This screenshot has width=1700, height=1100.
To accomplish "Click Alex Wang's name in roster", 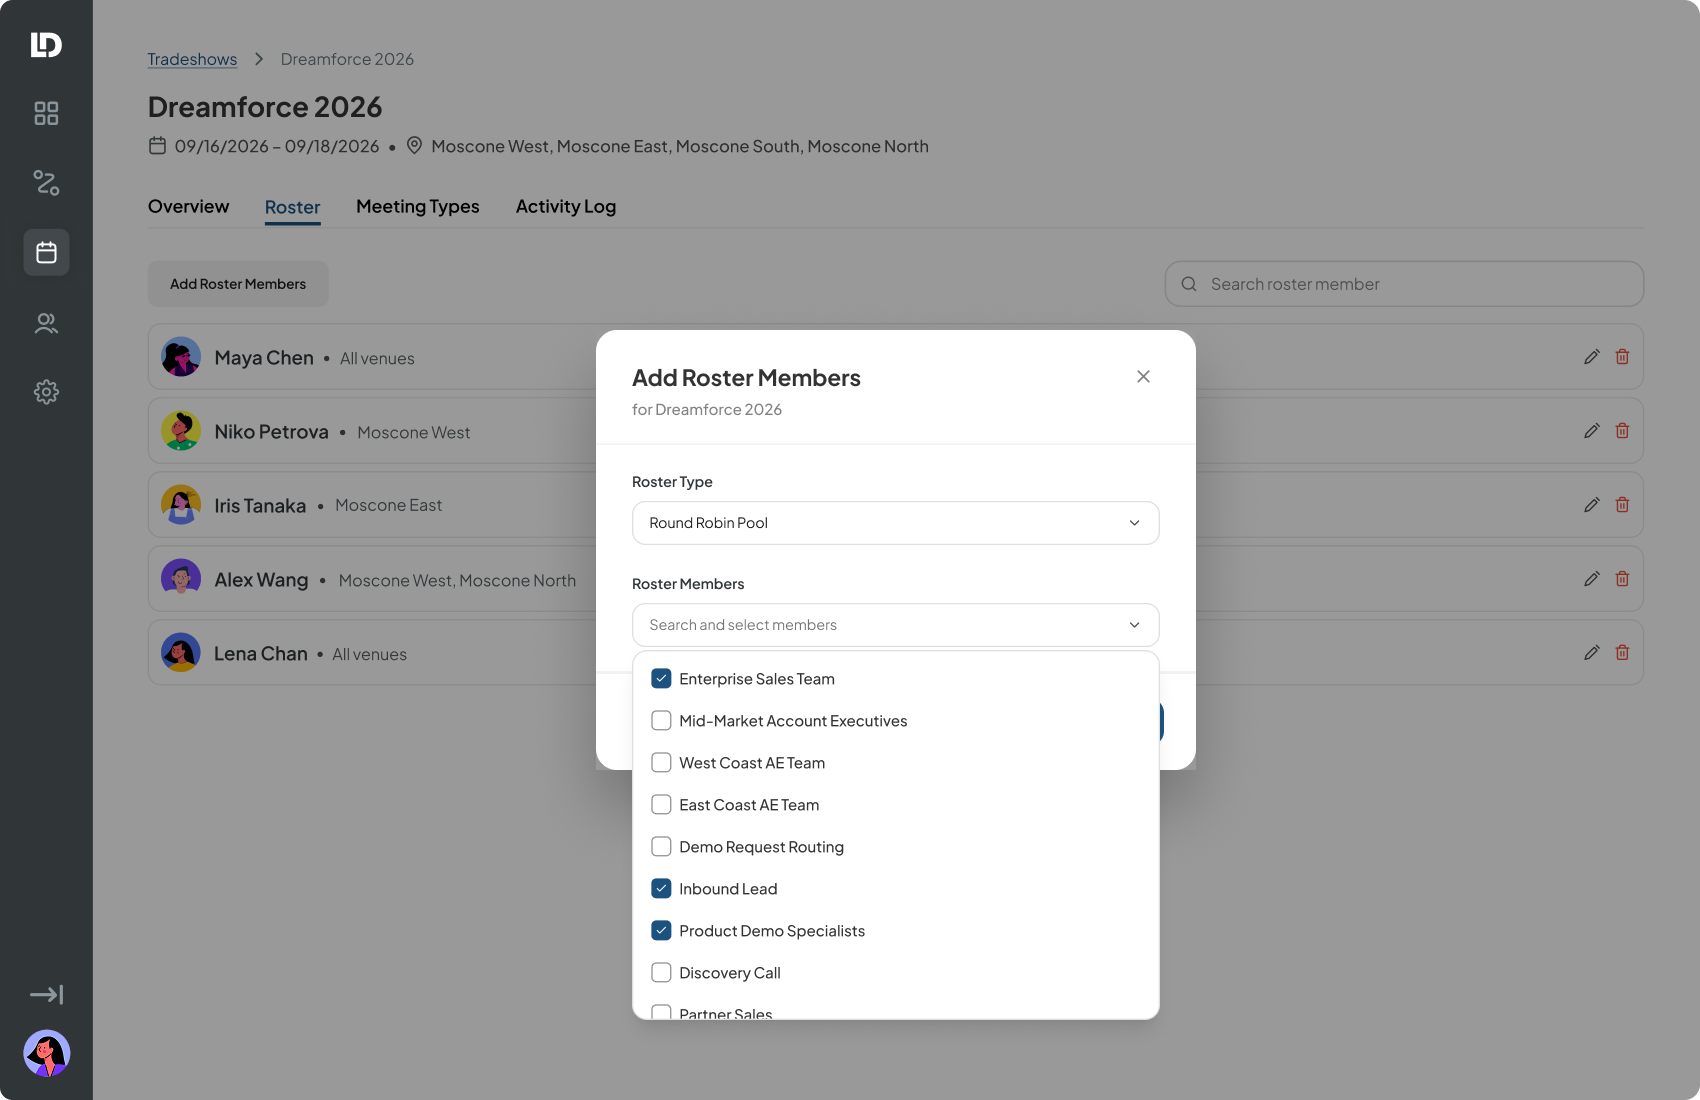I will (x=261, y=580).
